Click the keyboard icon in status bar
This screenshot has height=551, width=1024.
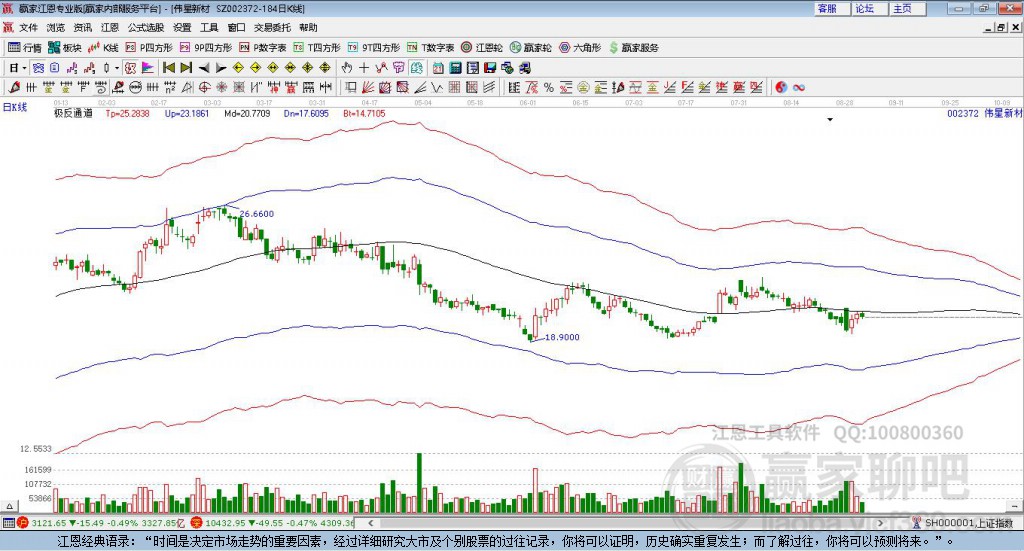pyautogui.click(x=8, y=523)
